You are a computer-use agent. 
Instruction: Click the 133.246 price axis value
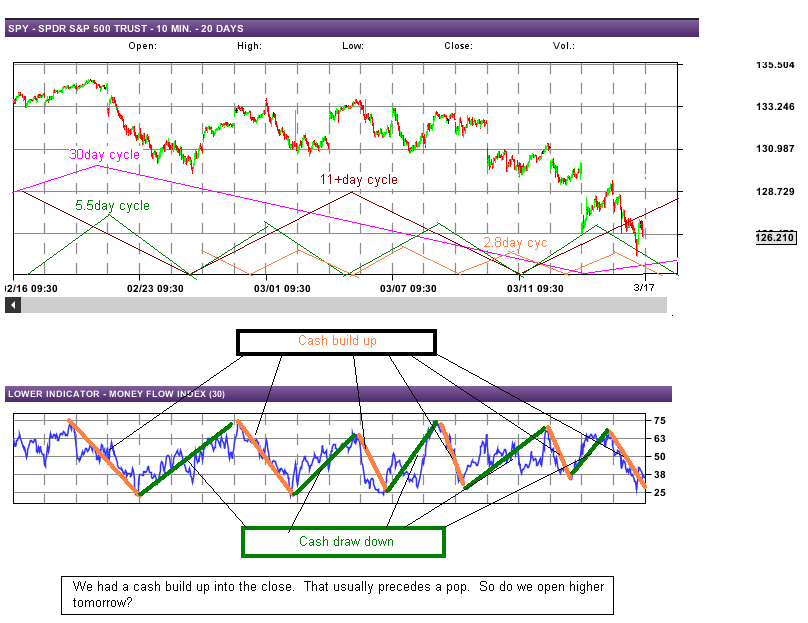tap(775, 107)
